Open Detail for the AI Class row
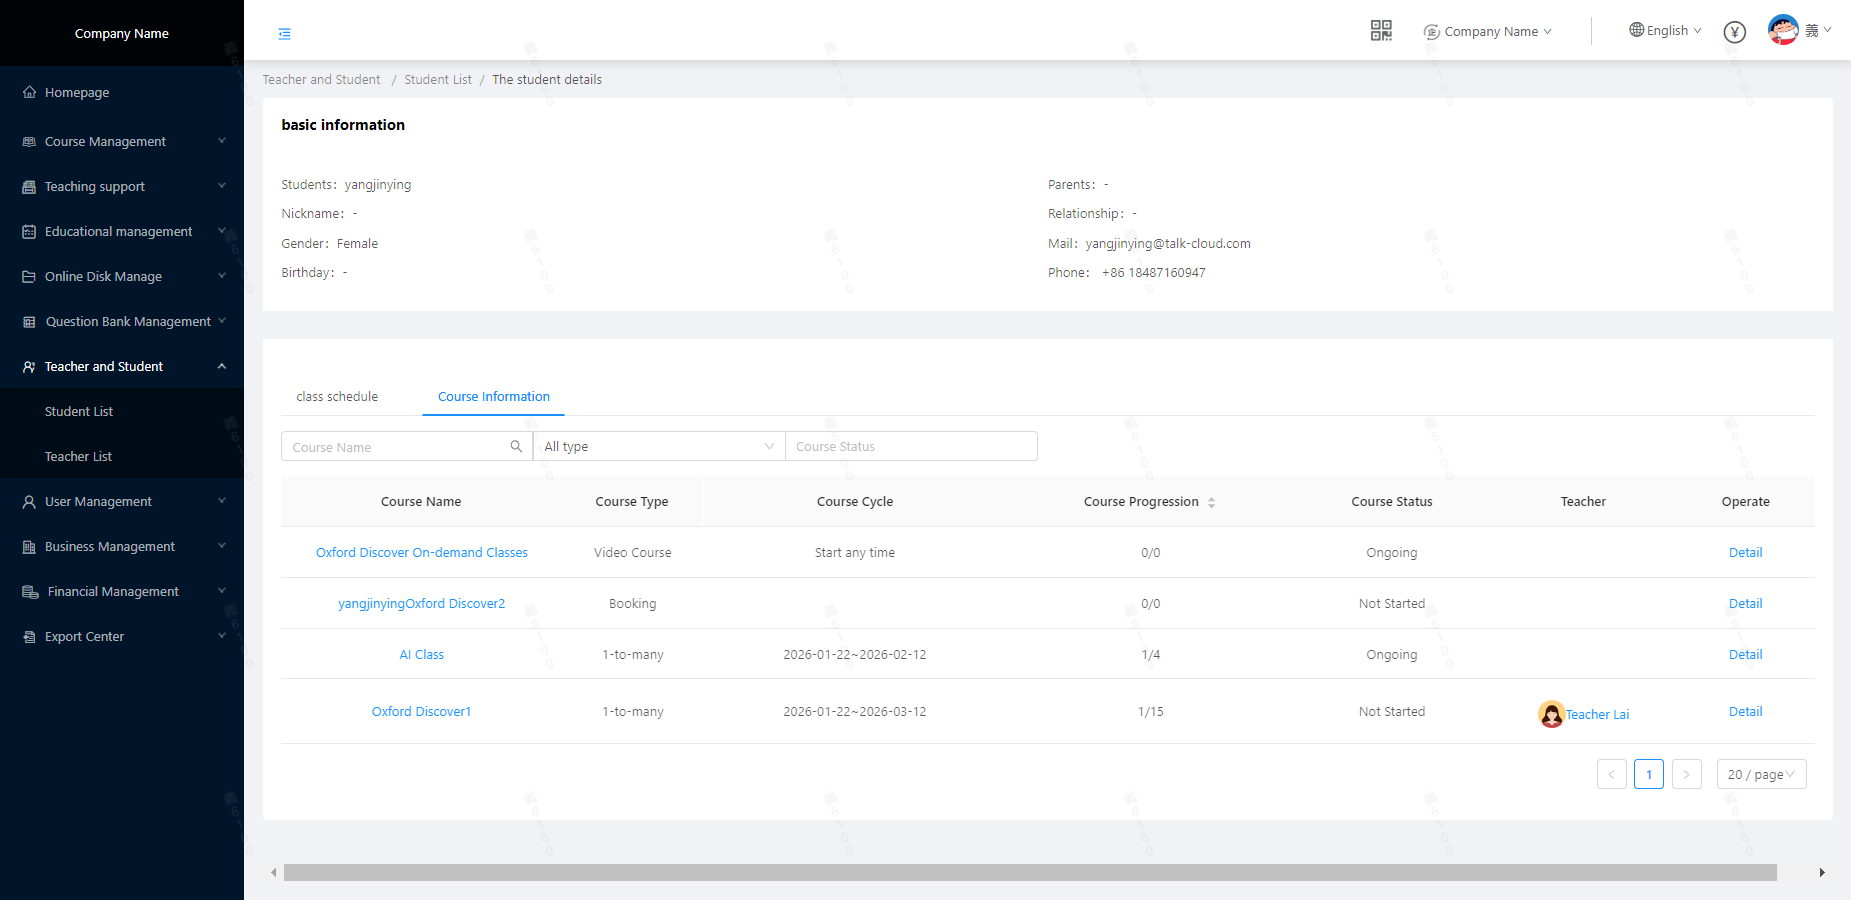 1745,655
